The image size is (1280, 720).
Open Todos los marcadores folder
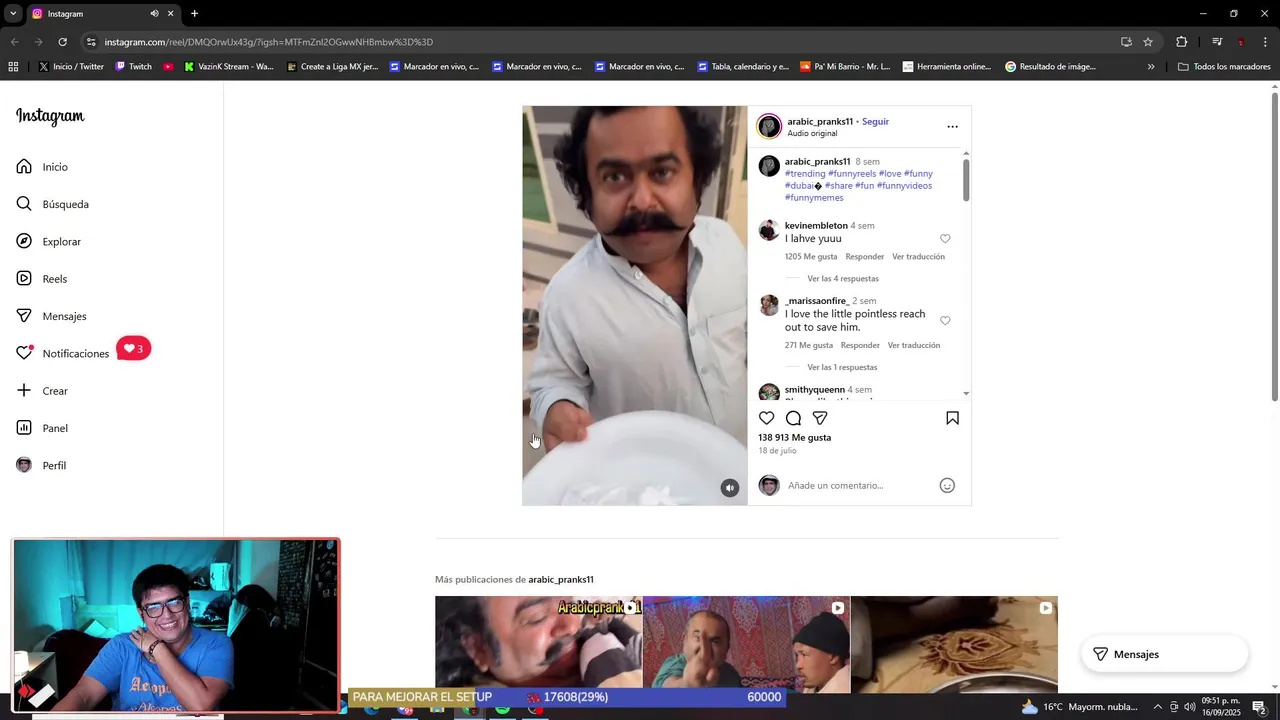1224,67
